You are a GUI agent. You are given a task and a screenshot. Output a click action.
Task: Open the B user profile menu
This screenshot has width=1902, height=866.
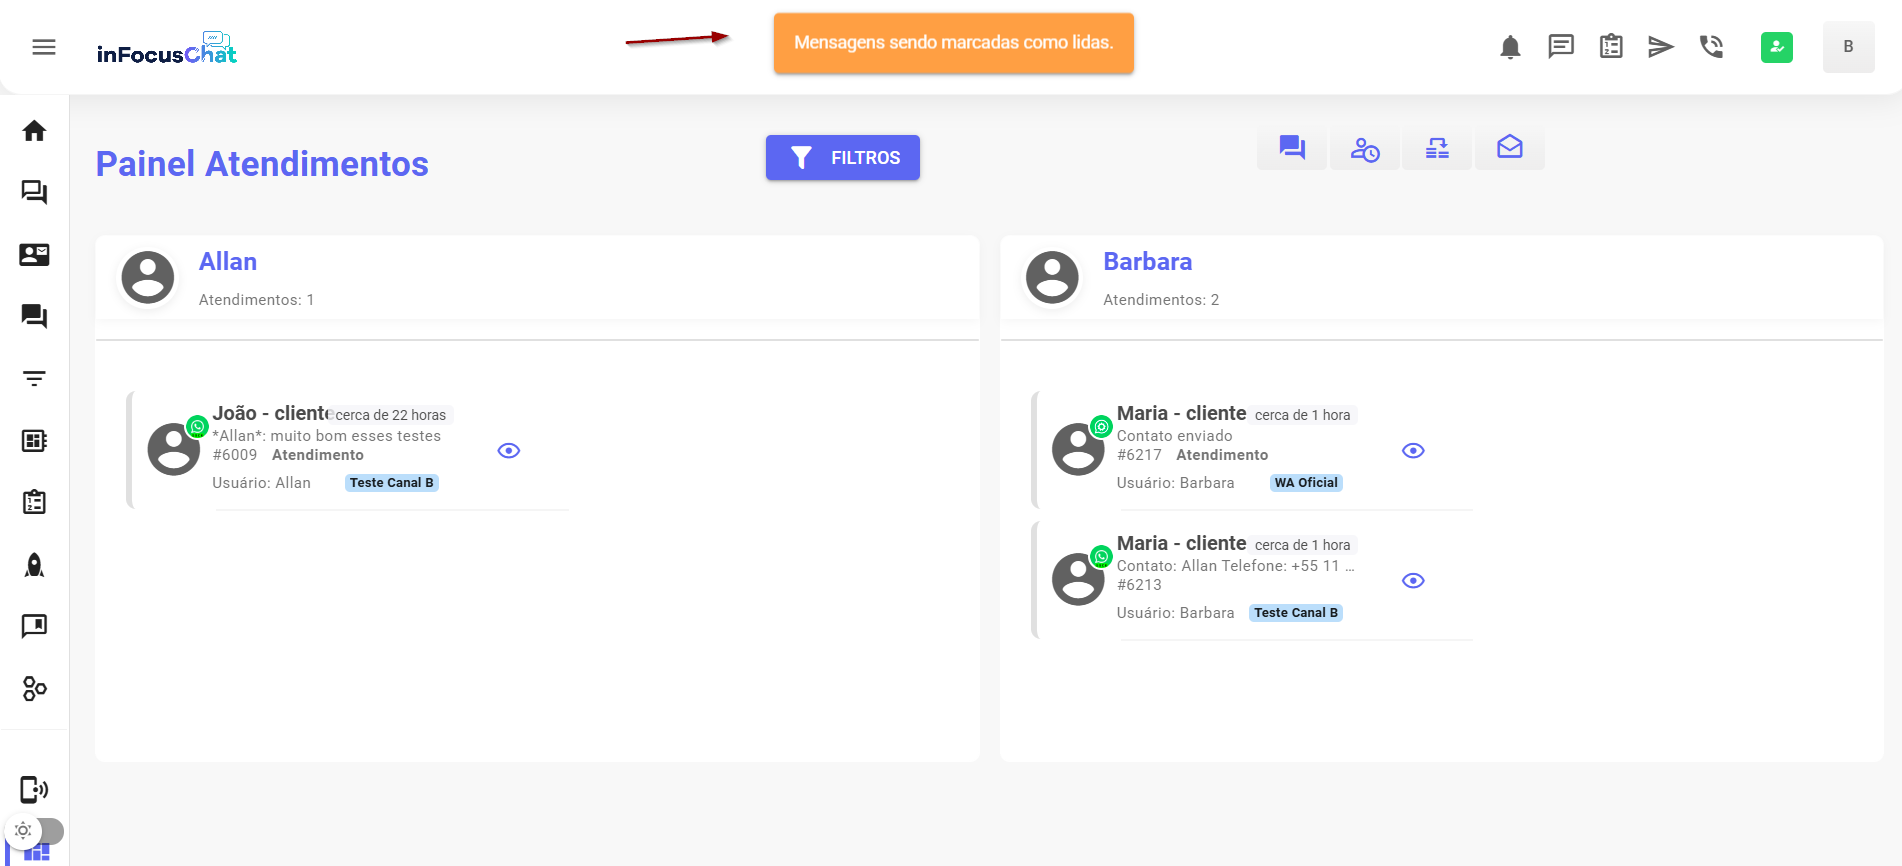1848,47
